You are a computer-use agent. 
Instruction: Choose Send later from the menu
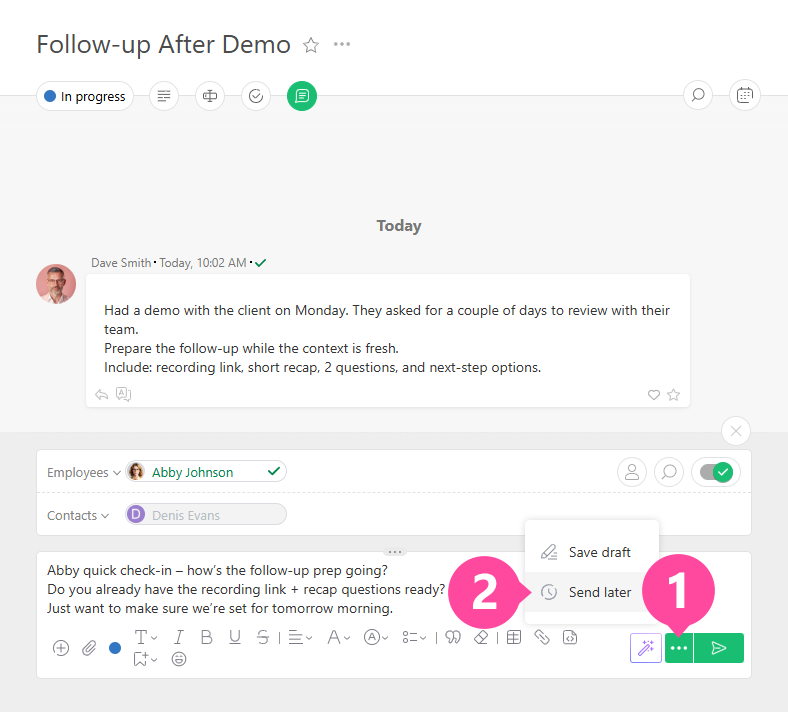(x=599, y=592)
